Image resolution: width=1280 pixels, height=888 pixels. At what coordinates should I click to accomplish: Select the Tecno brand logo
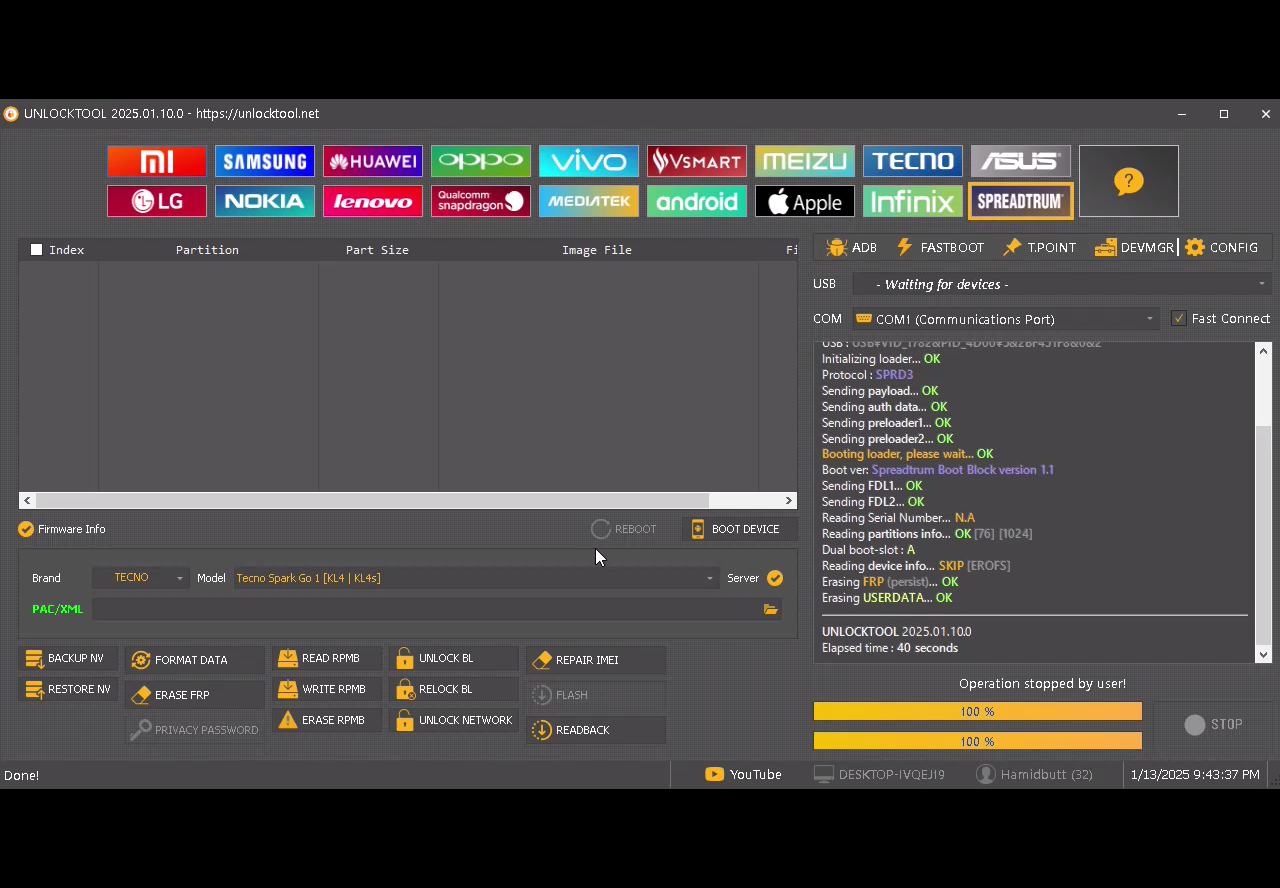[x=913, y=161]
